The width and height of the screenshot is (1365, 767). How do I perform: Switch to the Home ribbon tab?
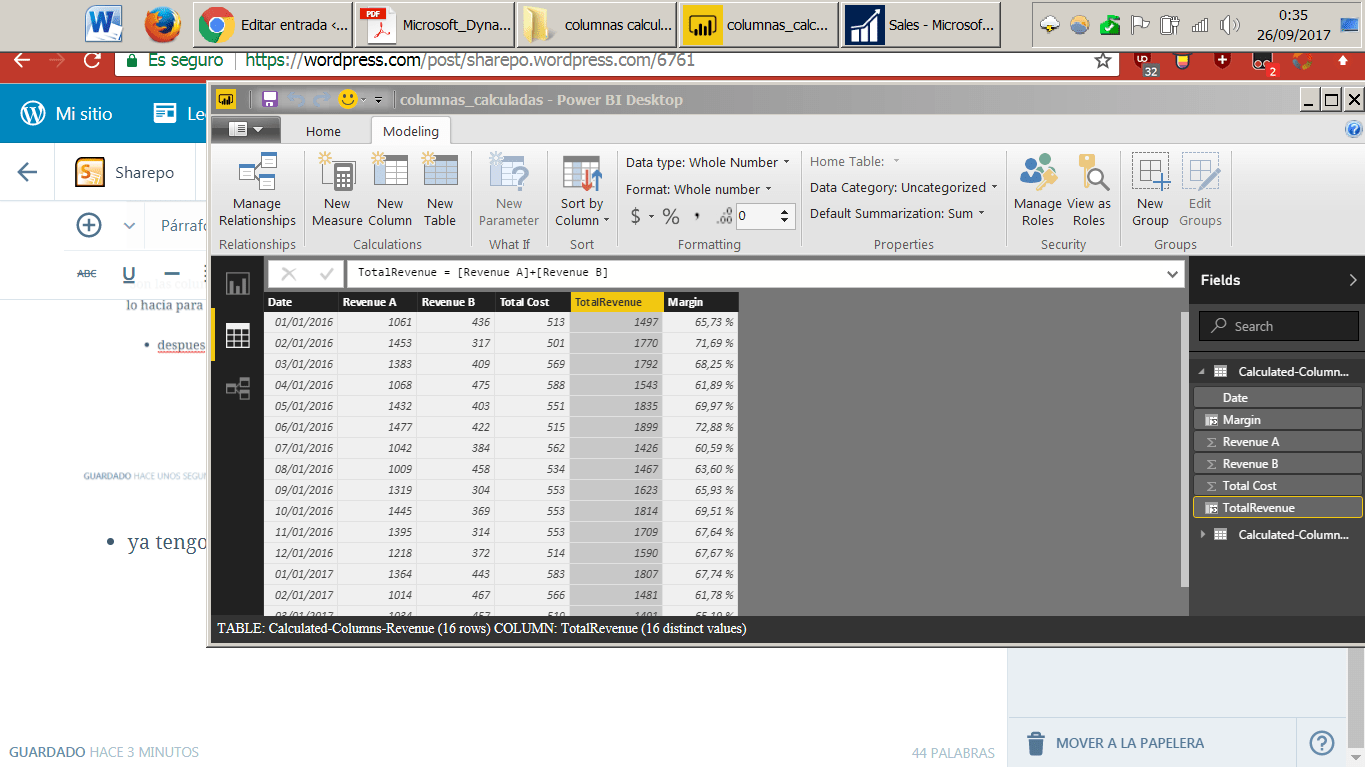pos(323,131)
